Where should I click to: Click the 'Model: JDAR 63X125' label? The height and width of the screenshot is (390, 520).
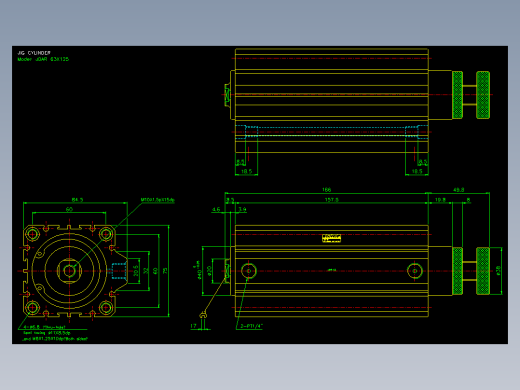pyautogui.click(x=43, y=59)
